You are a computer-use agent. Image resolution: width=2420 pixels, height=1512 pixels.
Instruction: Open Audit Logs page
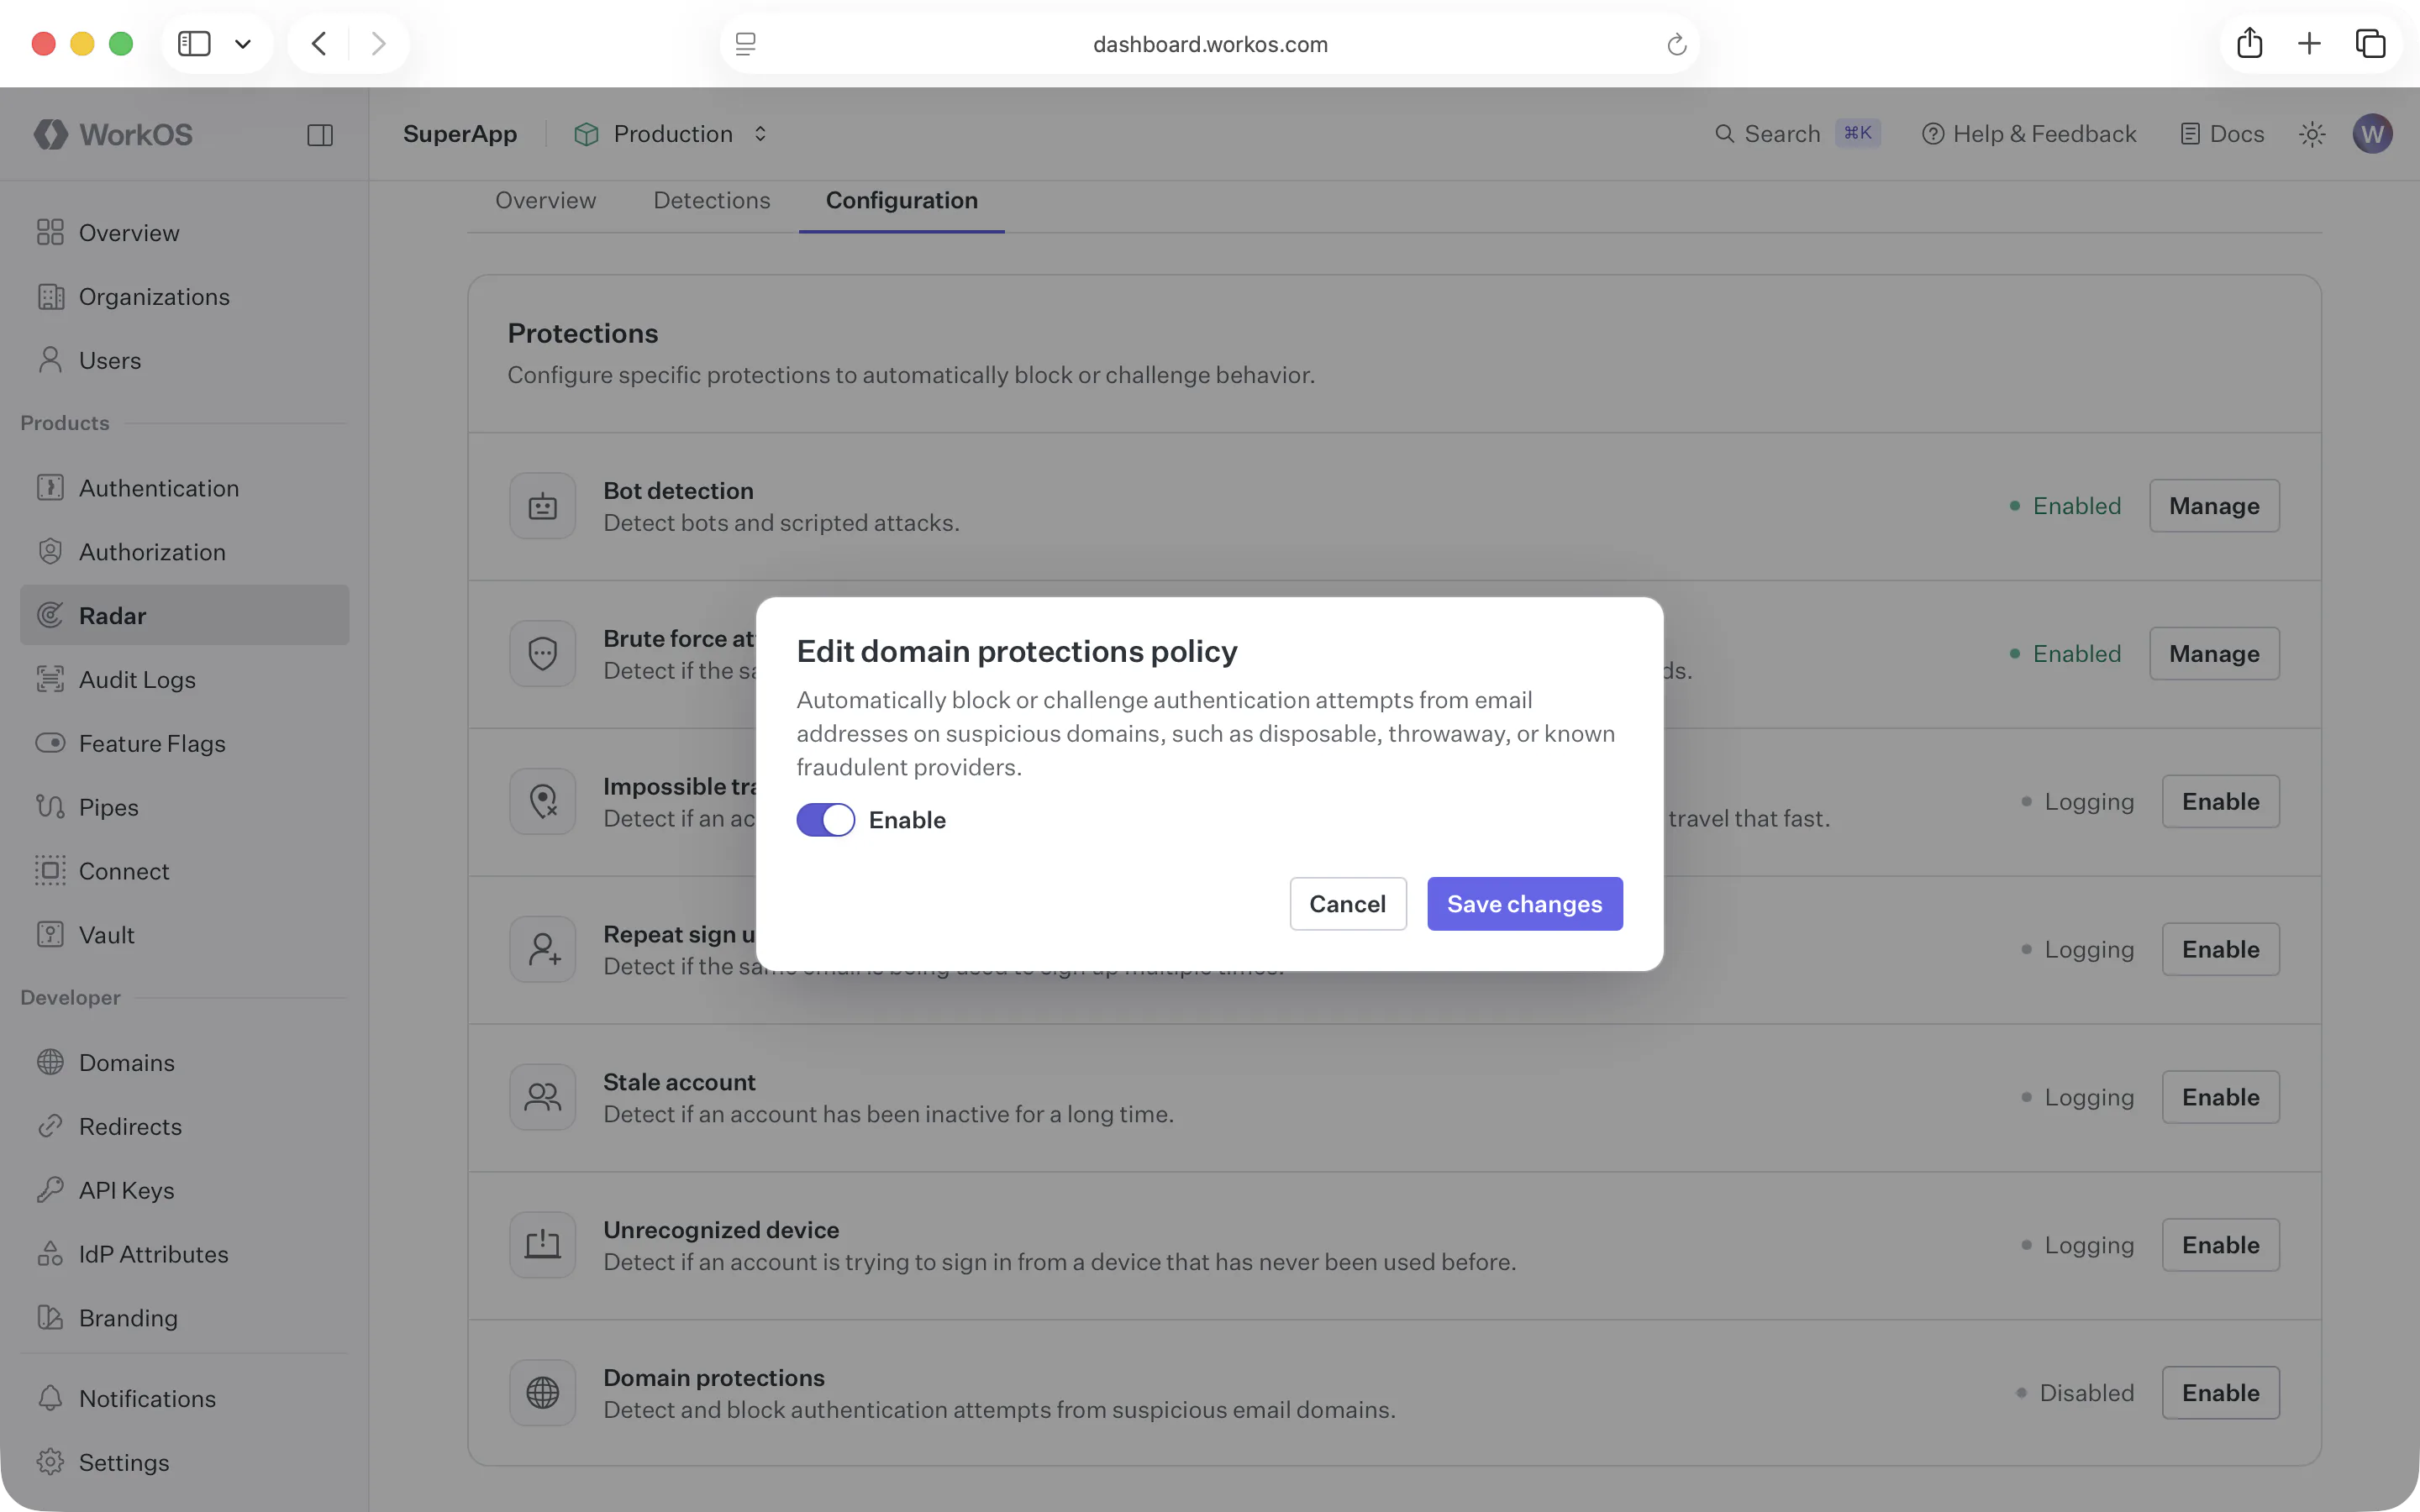pyautogui.click(x=137, y=680)
